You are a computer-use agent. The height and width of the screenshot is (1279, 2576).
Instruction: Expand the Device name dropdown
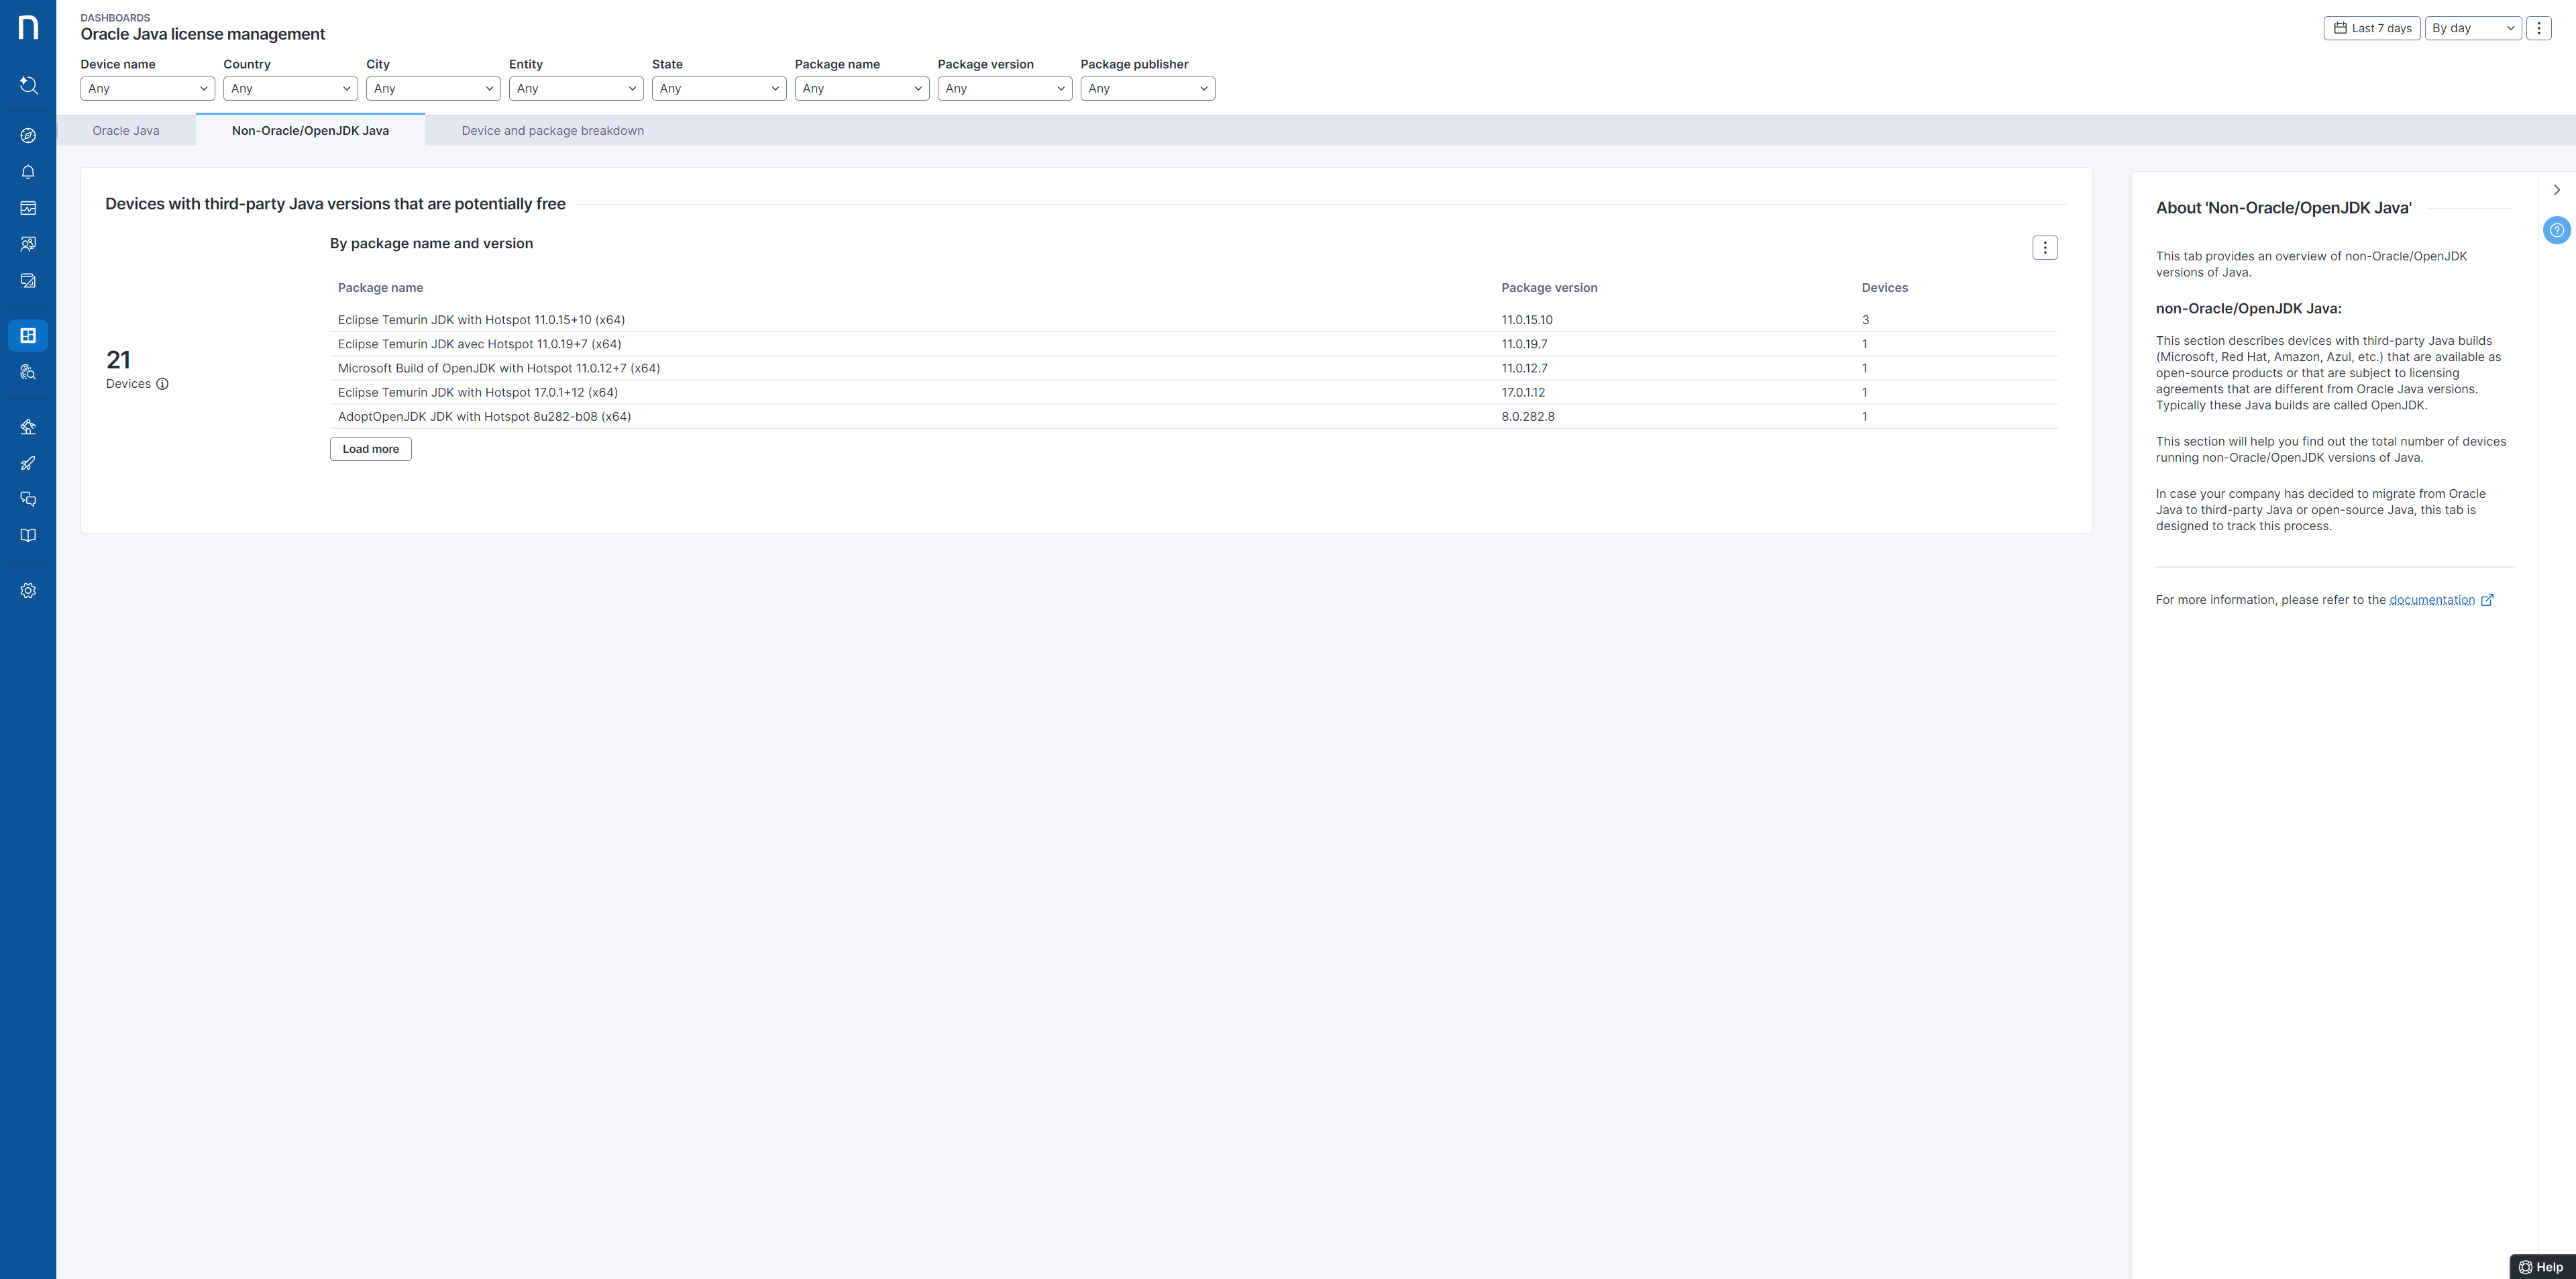click(x=147, y=89)
